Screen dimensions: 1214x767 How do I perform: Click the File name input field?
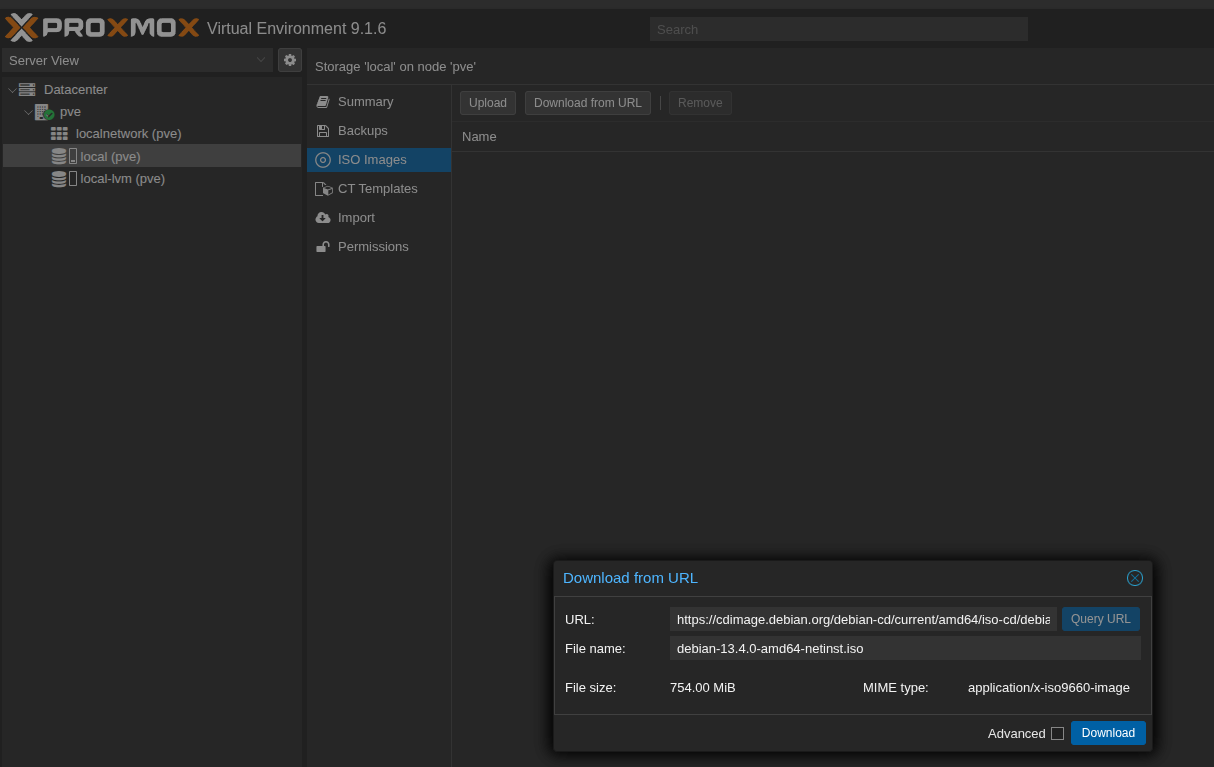[904, 648]
